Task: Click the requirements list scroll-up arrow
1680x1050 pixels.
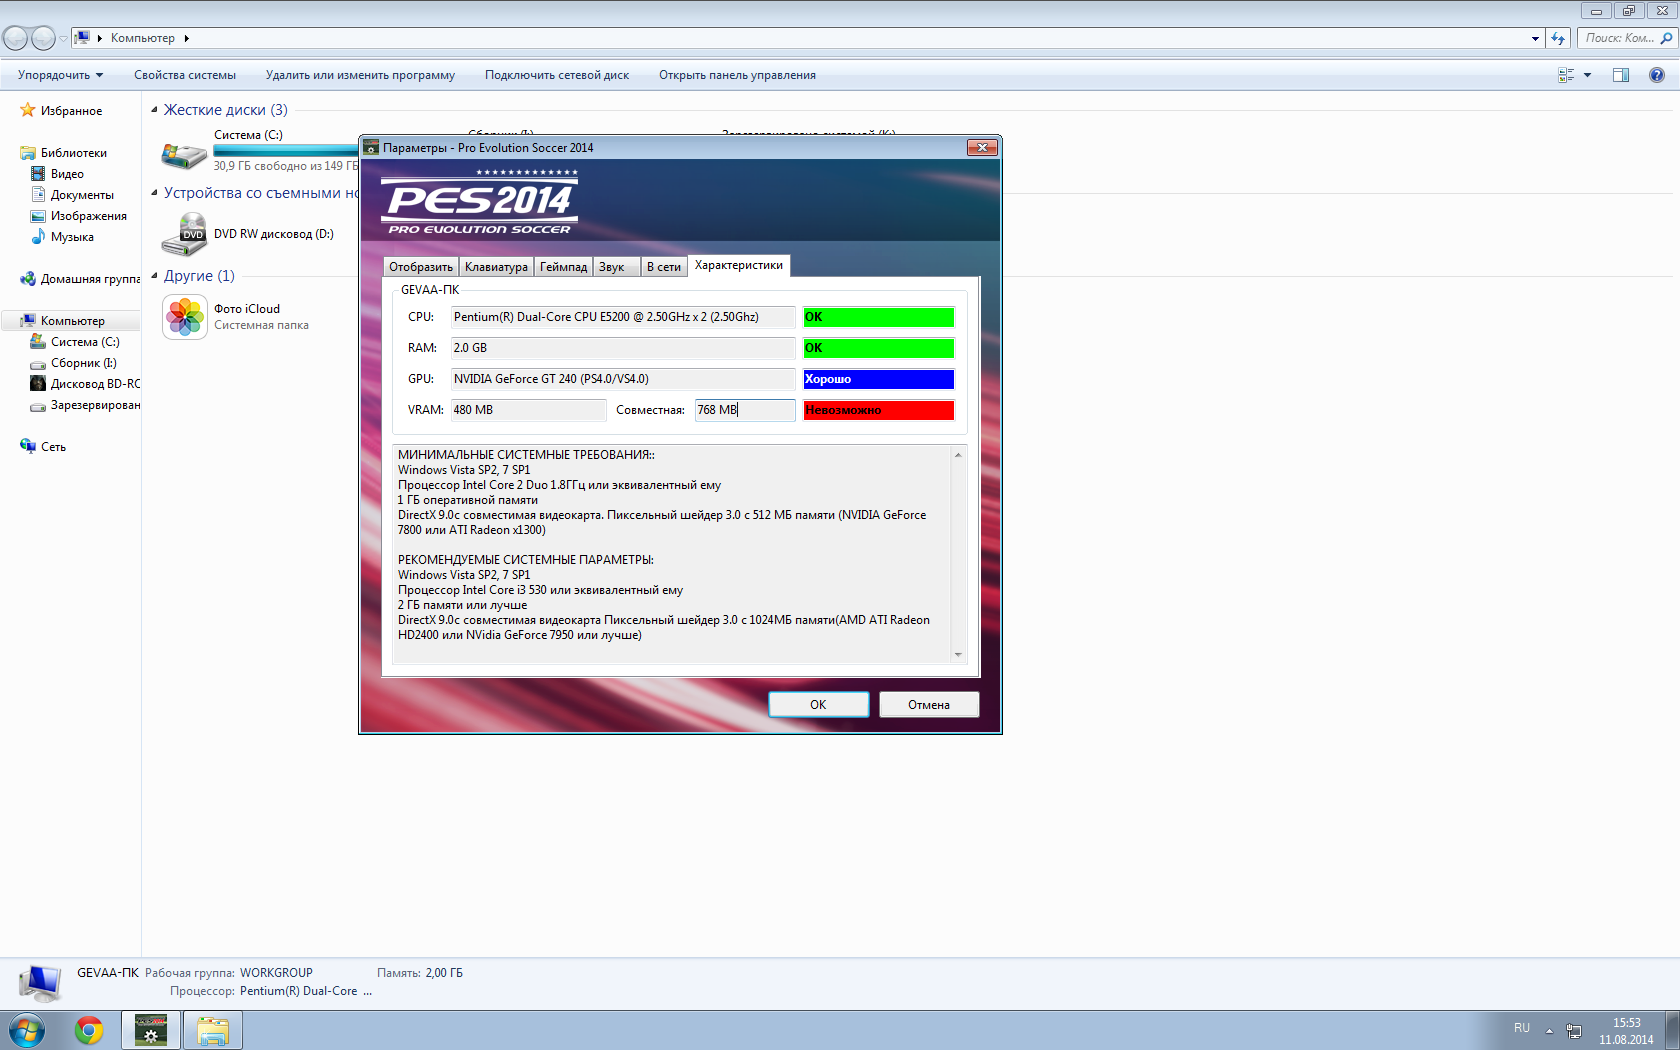Action: coord(958,455)
